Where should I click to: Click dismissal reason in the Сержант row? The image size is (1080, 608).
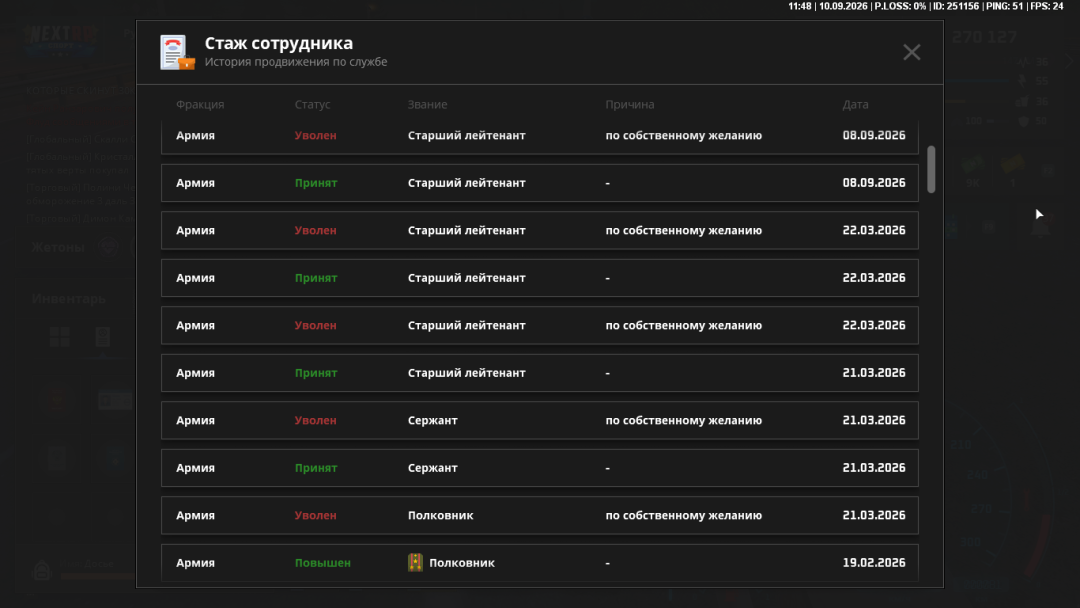point(683,421)
